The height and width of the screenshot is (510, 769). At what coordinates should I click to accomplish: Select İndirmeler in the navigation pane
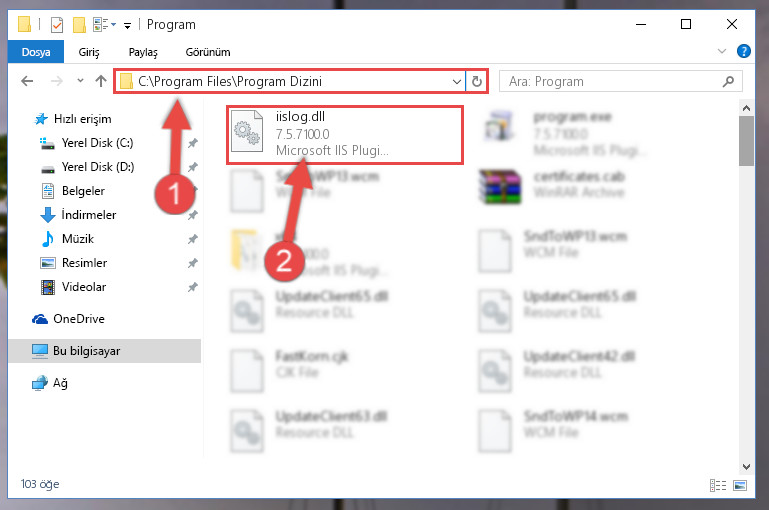(x=89, y=215)
